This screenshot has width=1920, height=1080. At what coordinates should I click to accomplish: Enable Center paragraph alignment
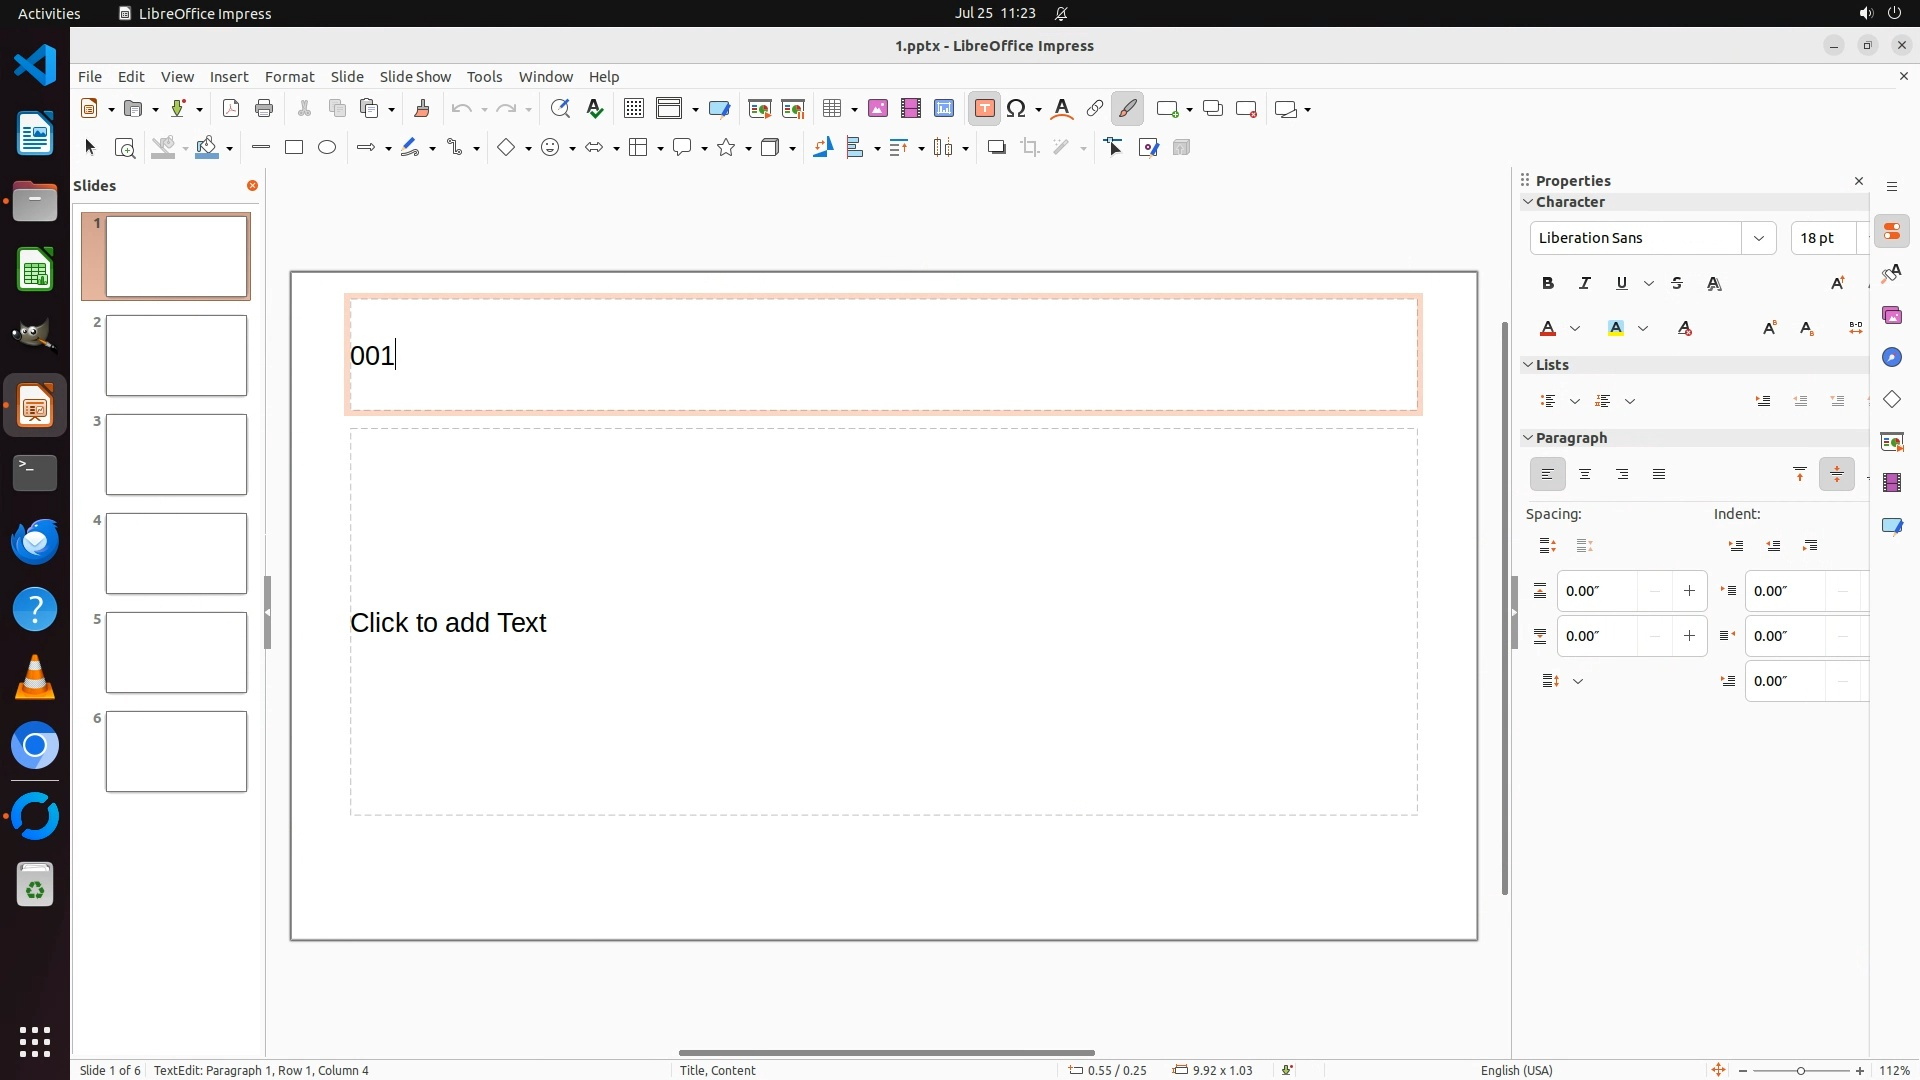pos(1585,475)
